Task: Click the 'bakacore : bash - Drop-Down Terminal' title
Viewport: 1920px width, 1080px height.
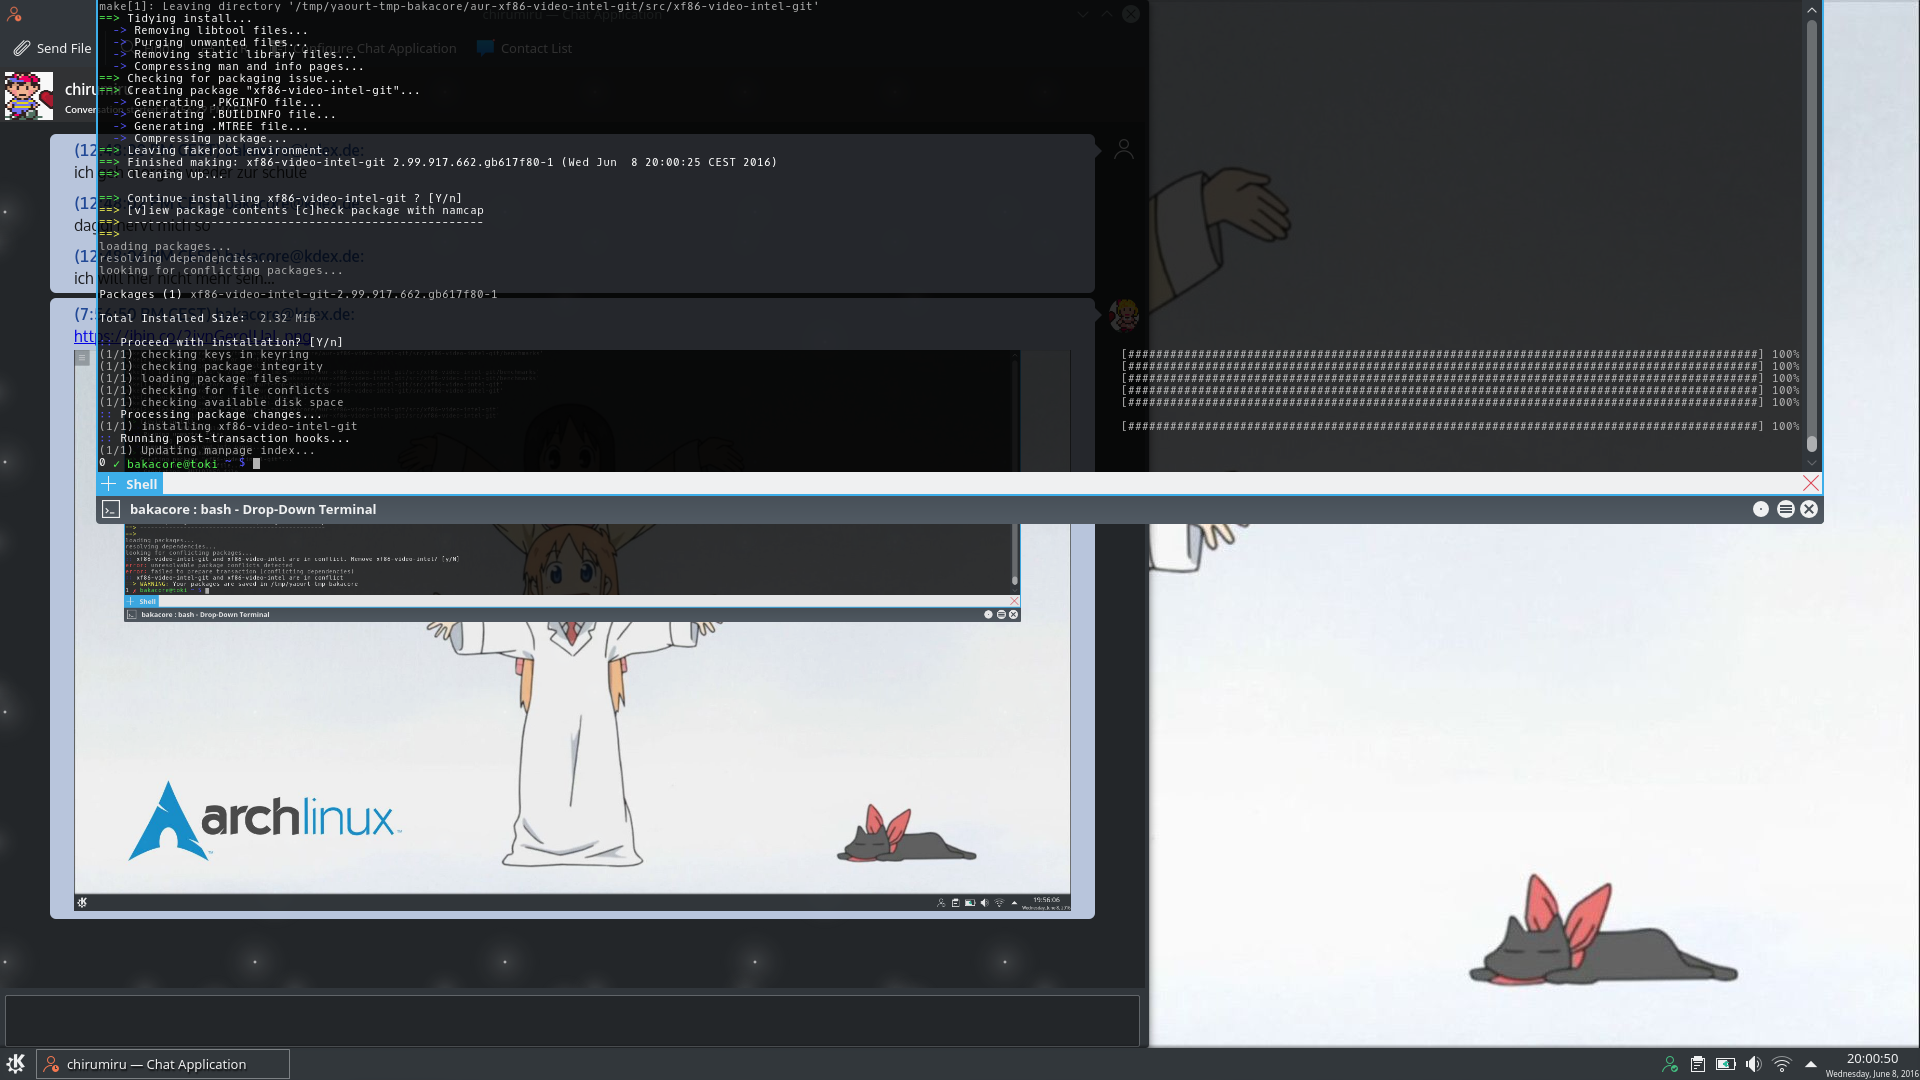Action: point(253,509)
